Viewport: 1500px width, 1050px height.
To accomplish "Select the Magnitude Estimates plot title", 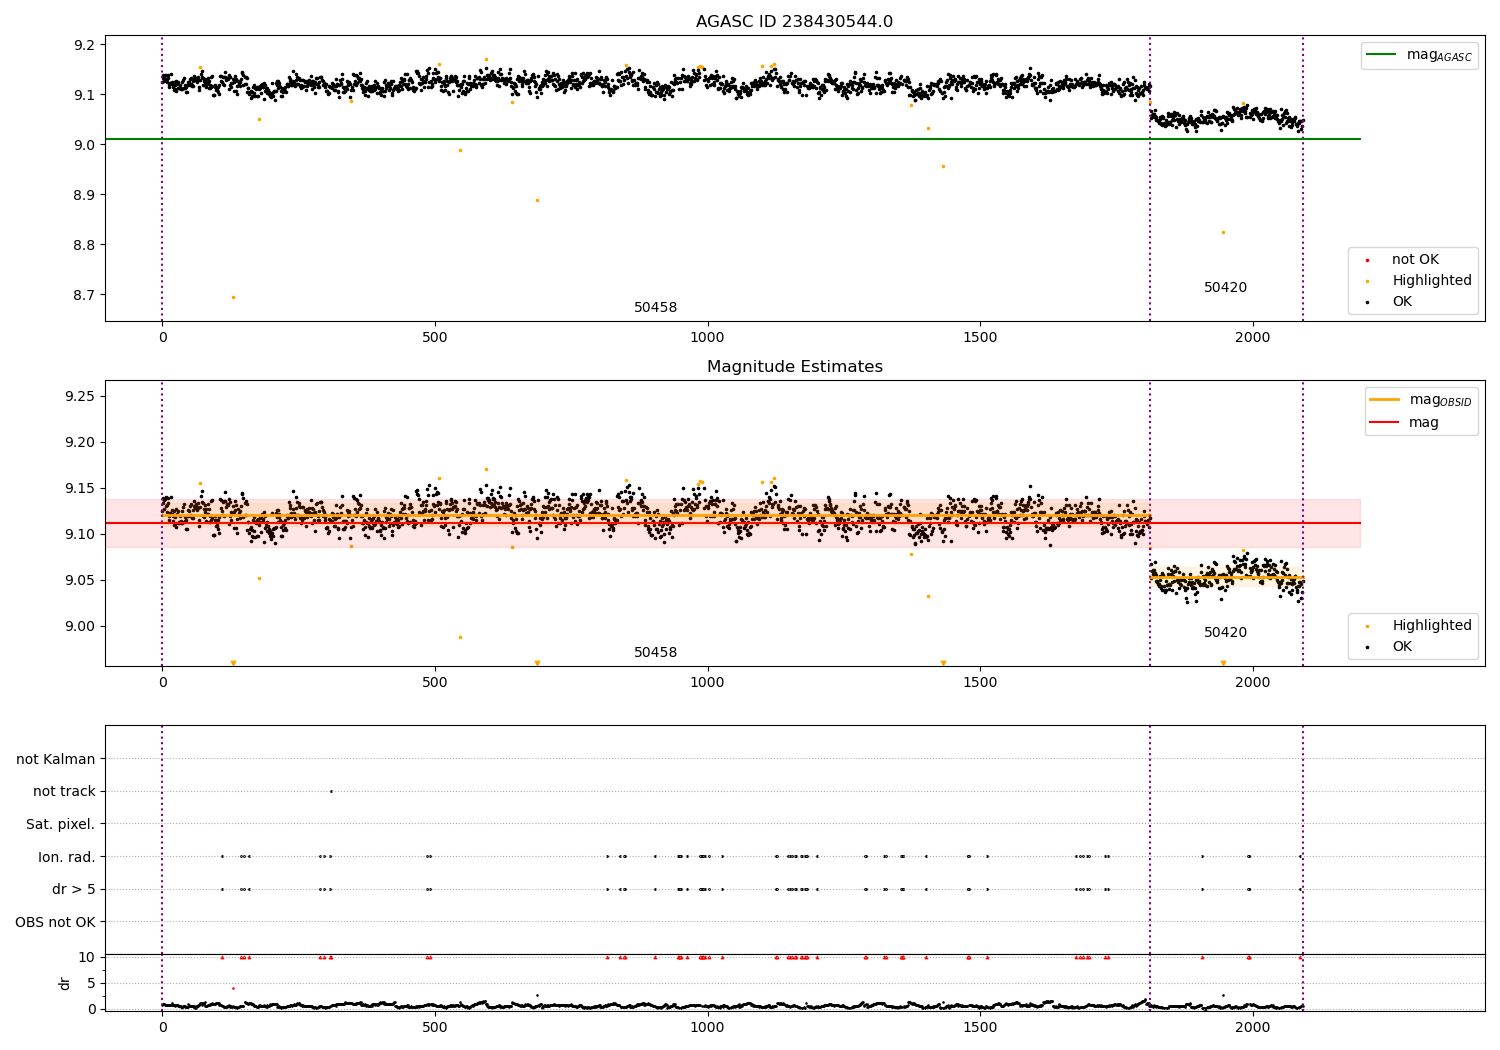I will pos(794,367).
